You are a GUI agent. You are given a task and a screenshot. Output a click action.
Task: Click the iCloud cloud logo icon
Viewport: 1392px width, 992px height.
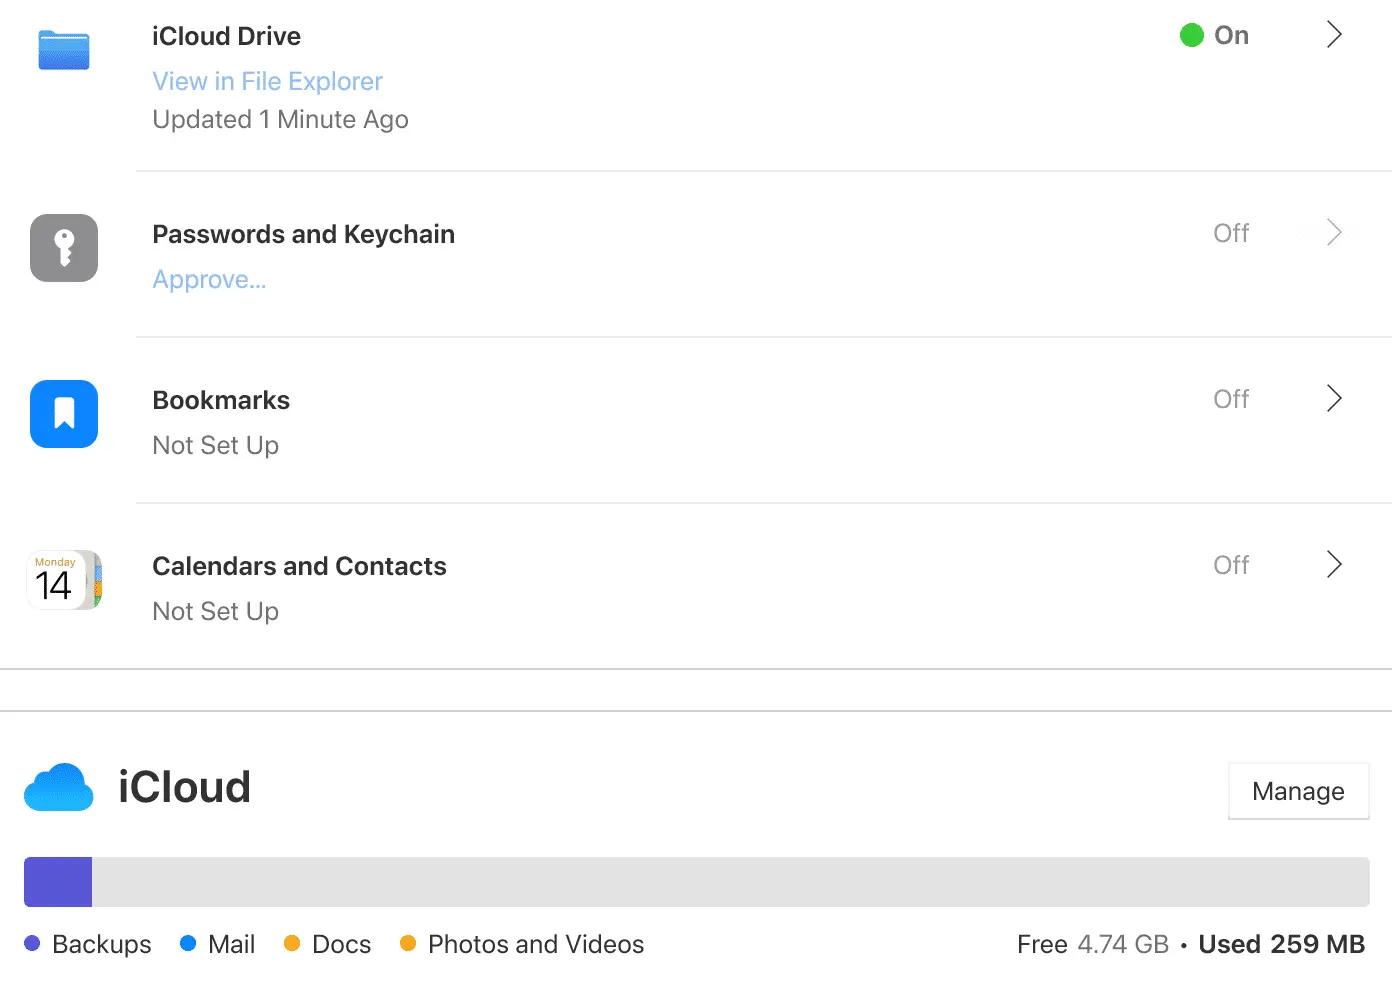59,788
